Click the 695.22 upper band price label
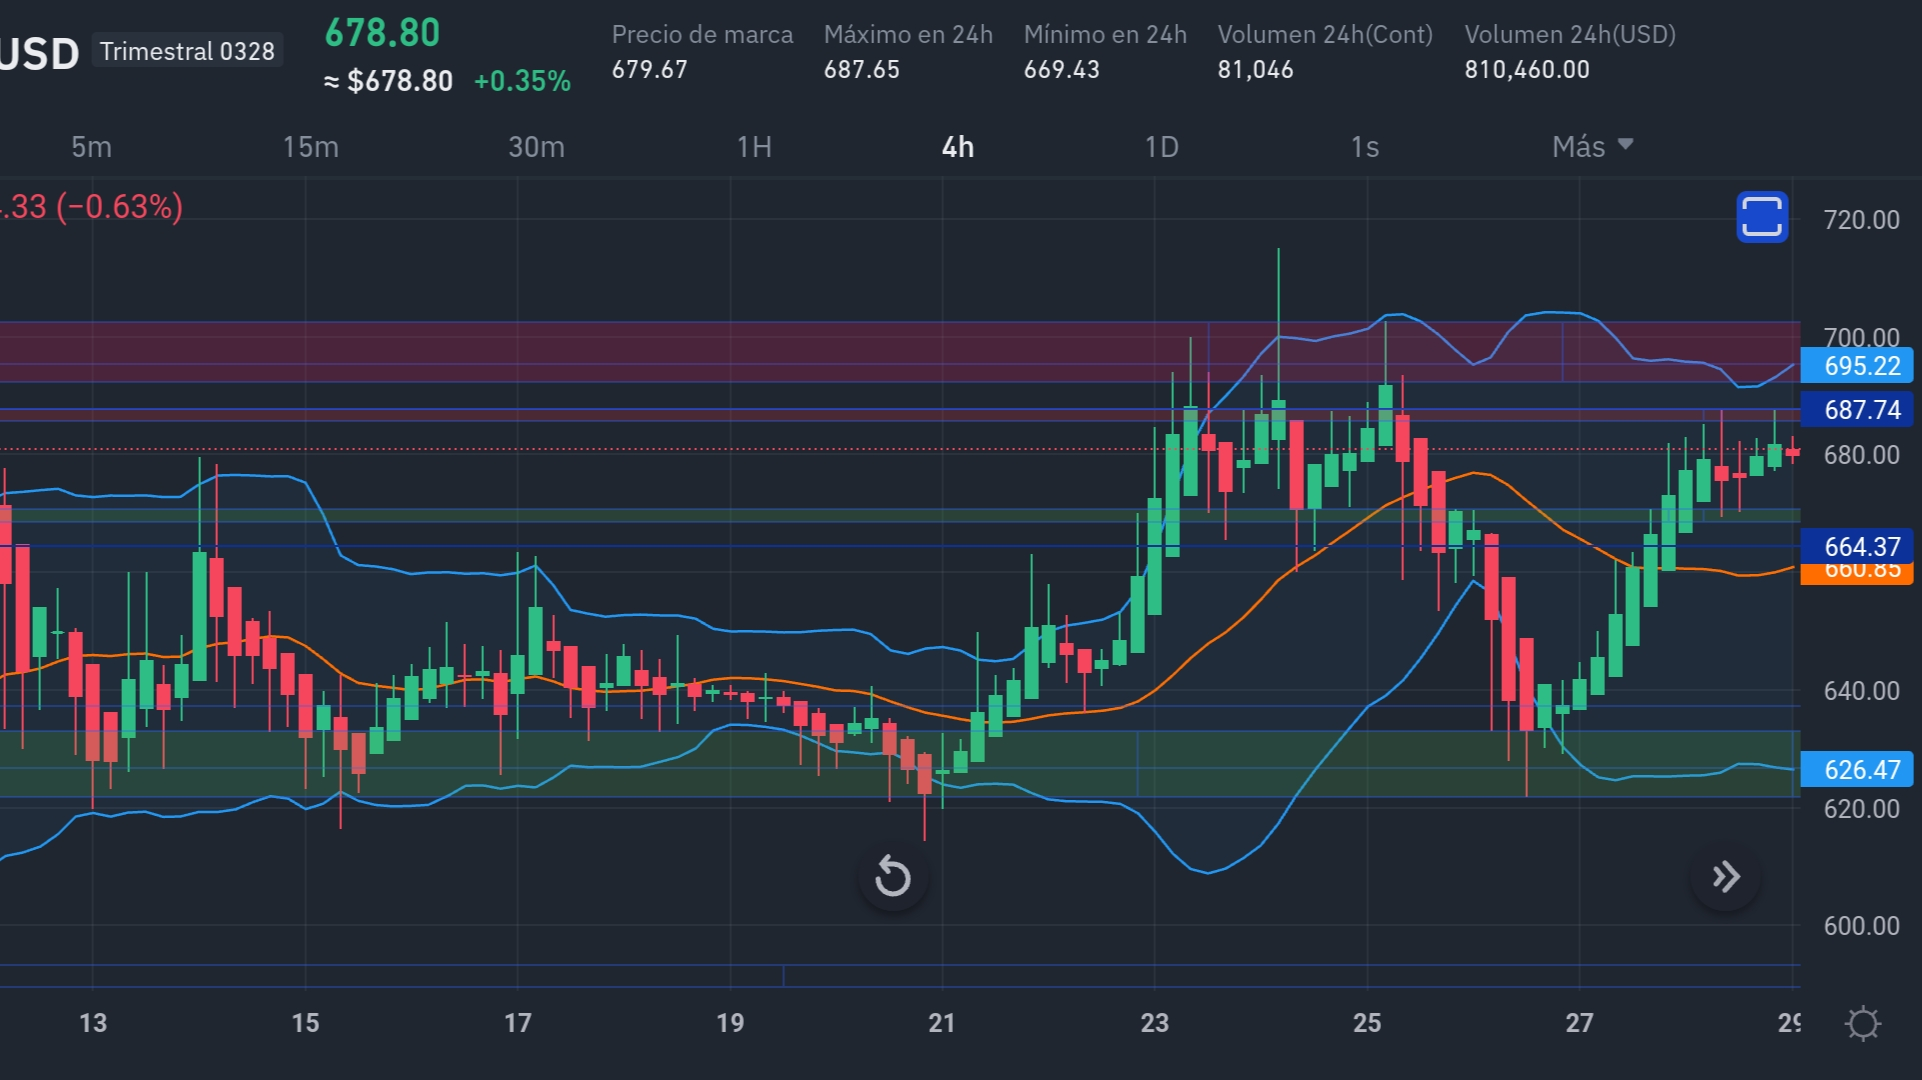The height and width of the screenshot is (1080, 1922). click(x=1857, y=366)
